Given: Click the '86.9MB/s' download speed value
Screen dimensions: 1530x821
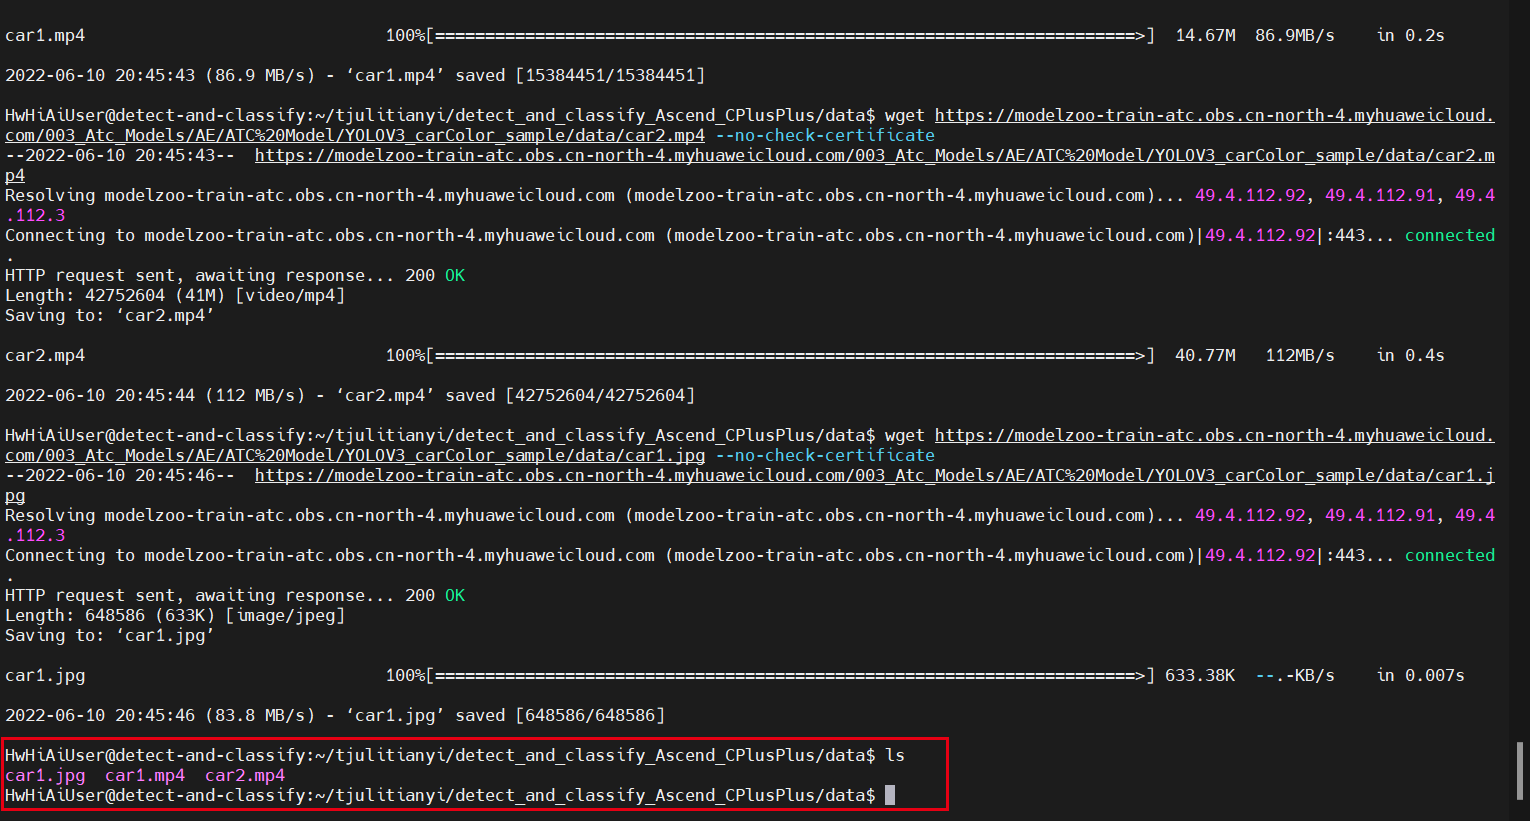Looking at the screenshot, I should 1295,35.
